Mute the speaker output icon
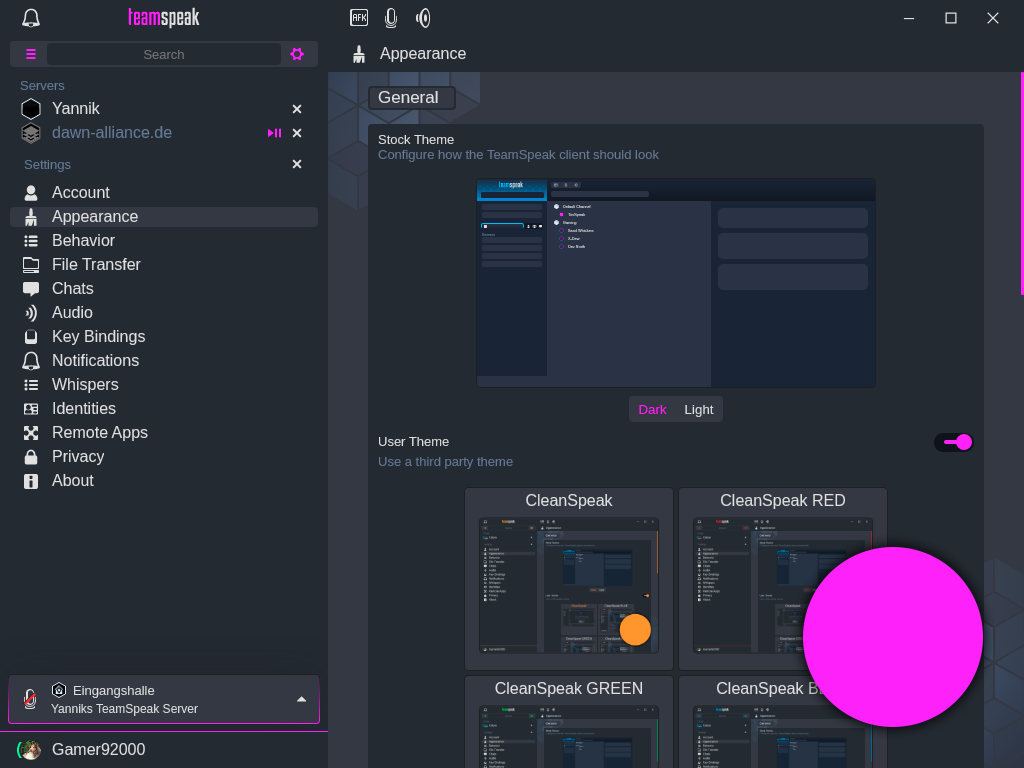The width and height of the screenshot is (1024, 768). click(x=423, y=18)
